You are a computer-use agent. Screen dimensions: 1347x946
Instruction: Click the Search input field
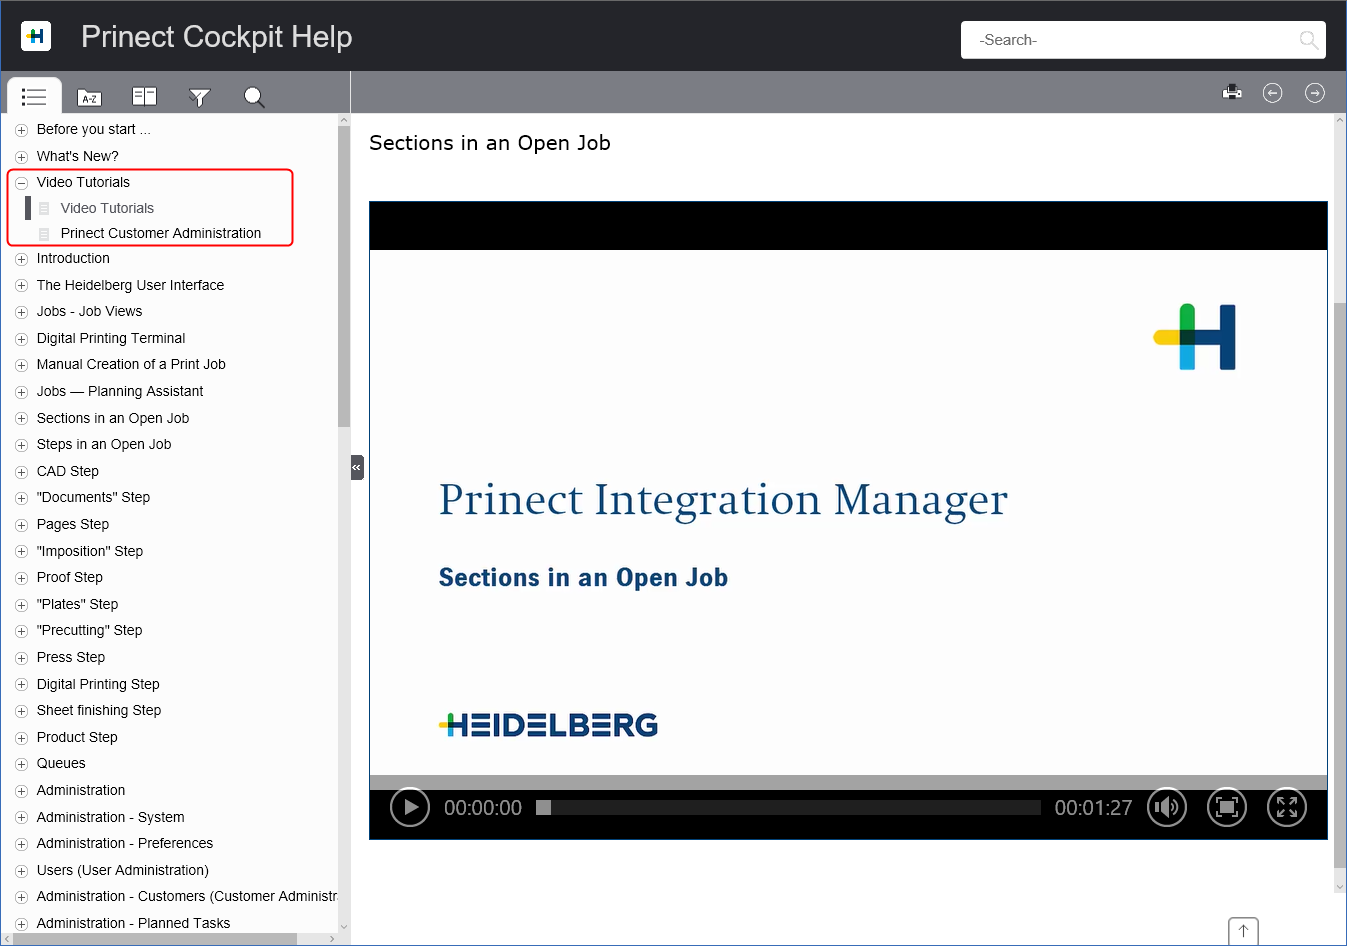click(1130, 40)
